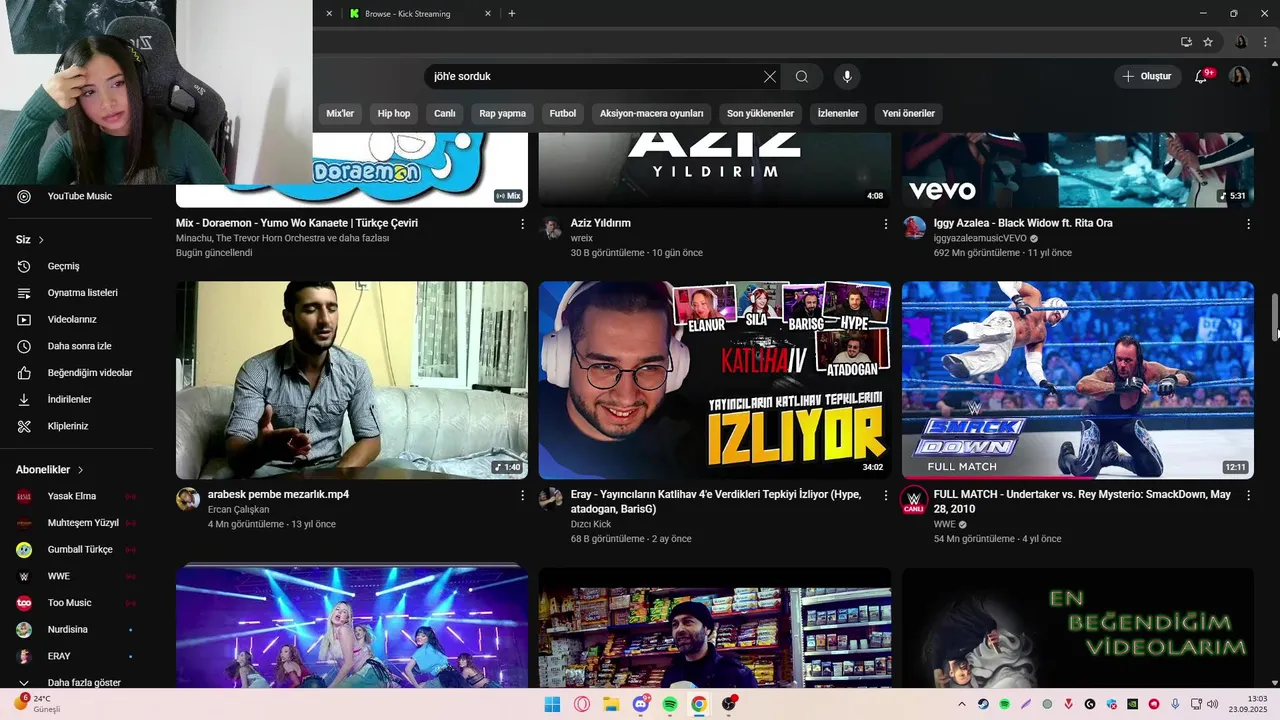Image resolution: width=1280 pixels, height=720 pixels.
Task: Open YouTube Music in the sidebar
Action: tap(78, 196)
